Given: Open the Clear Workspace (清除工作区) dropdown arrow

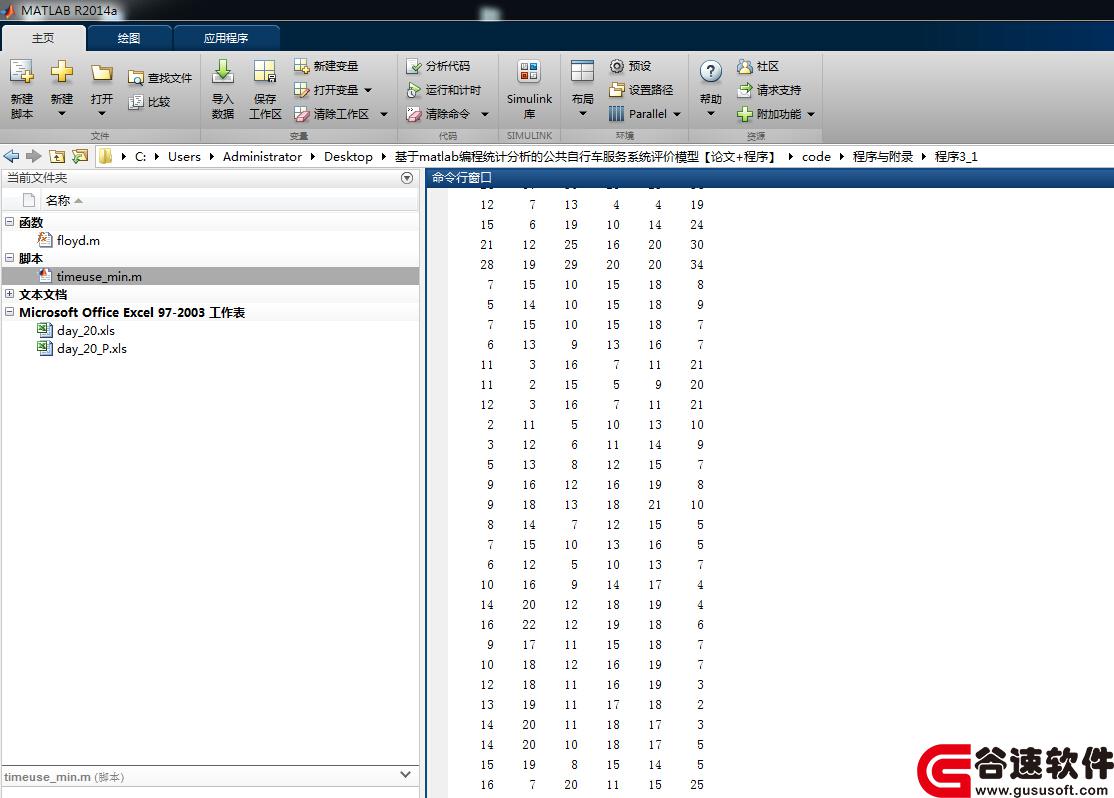Looking at the screenshot, I should click(x=384, y=114).
